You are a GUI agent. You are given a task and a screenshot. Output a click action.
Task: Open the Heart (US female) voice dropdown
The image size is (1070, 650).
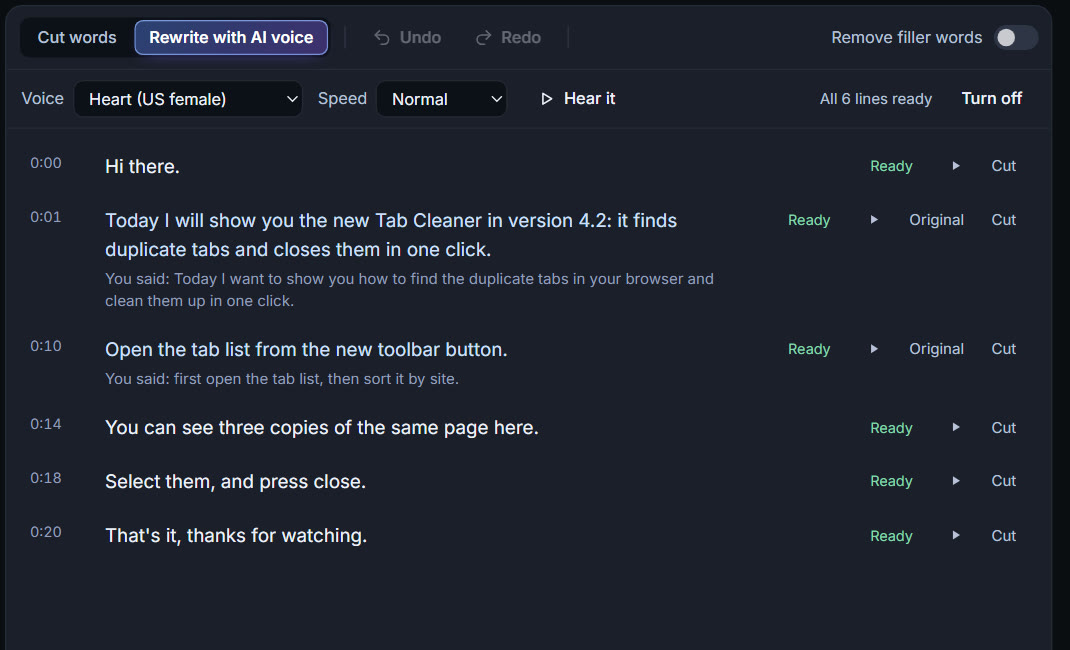pos(188,99)
